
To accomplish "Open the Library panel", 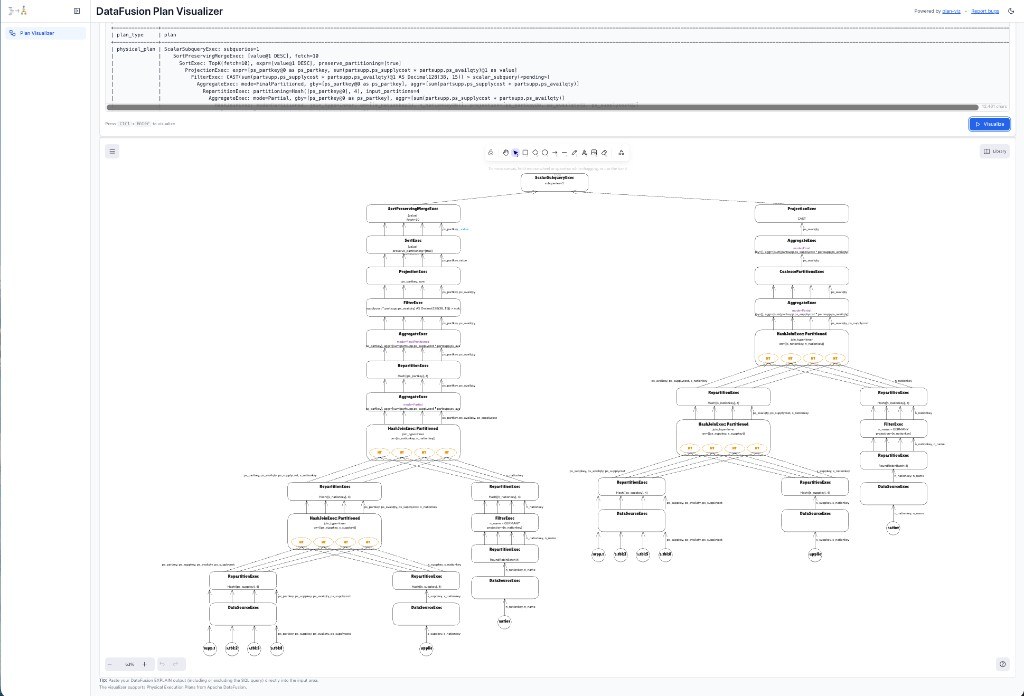I will [x=995, y=151].
